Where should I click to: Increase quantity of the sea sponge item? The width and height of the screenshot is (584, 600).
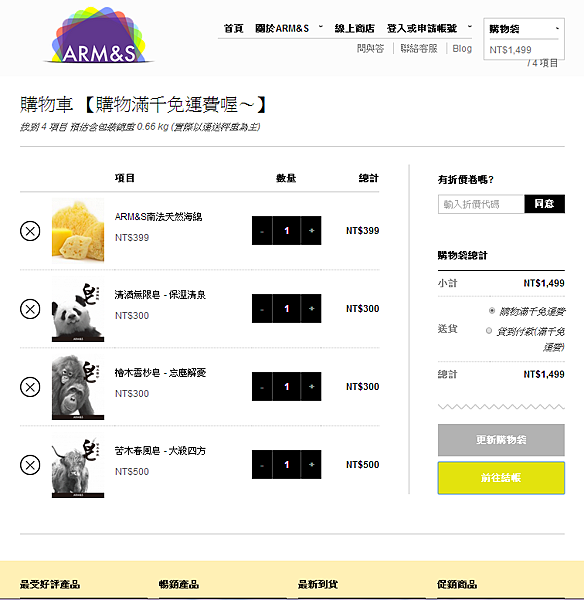click(311, 230)
